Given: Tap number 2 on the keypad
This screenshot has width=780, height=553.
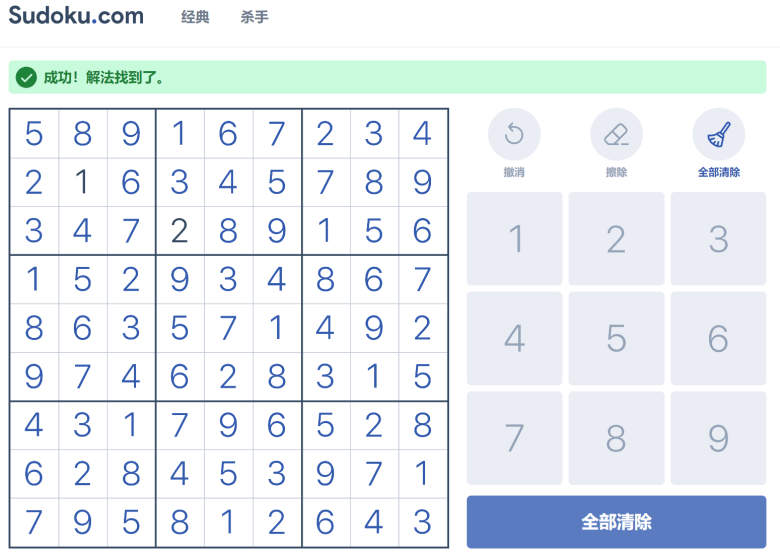Looking at the screenshot, I should point(616,239).
